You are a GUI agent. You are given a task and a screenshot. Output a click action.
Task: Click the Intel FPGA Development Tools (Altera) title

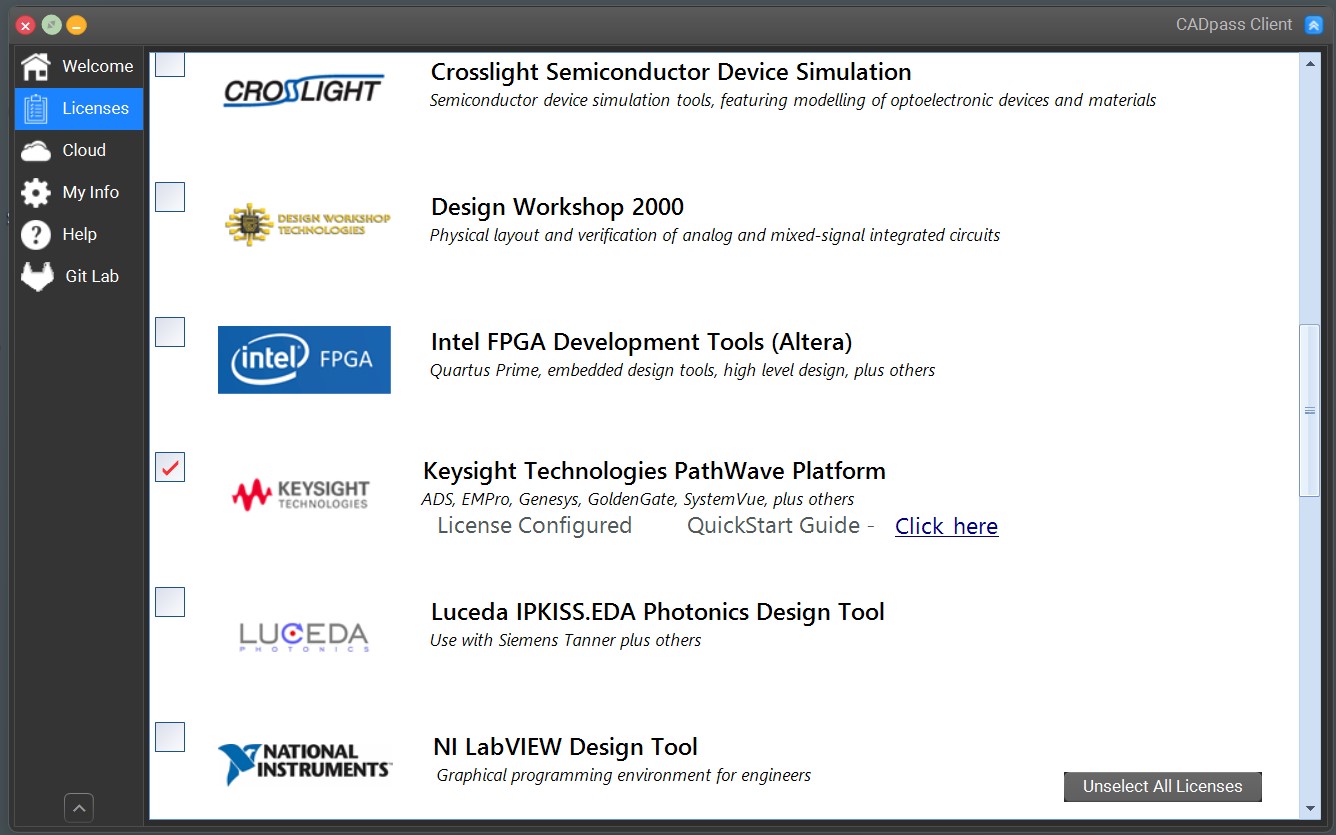point(641,342)
